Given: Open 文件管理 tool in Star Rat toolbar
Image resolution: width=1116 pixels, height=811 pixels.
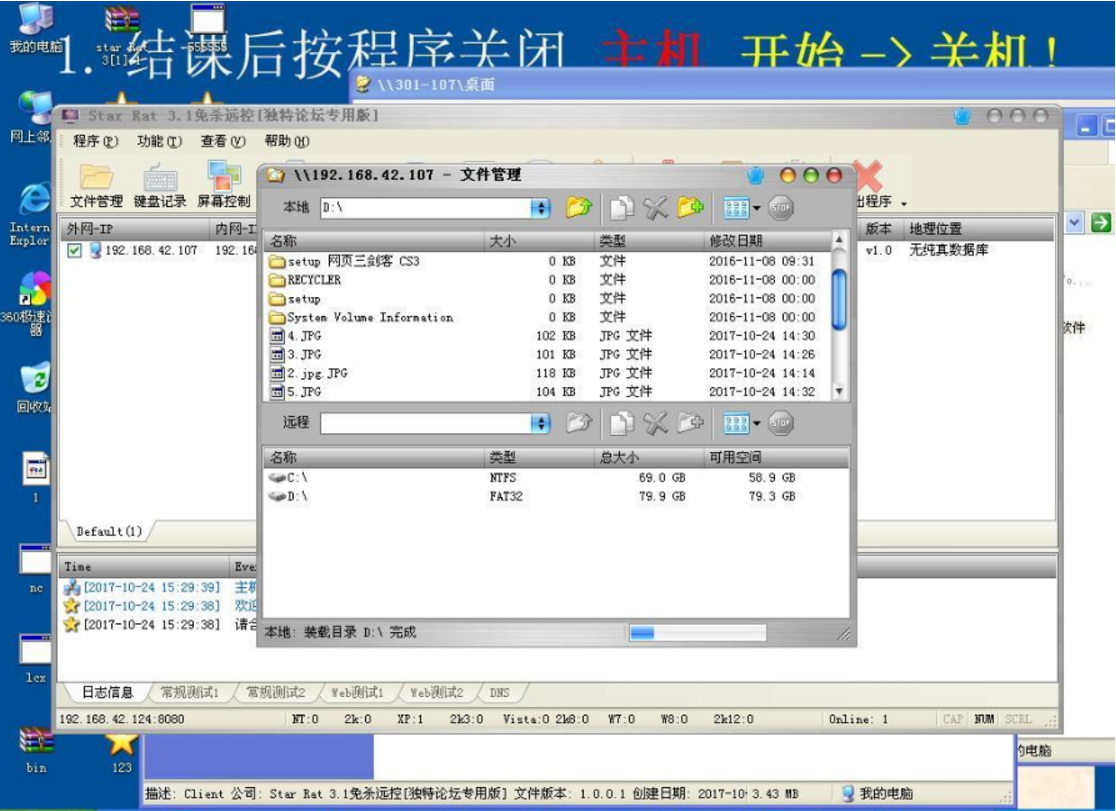Looking at the screenshot, I should [x=96, y=186].
